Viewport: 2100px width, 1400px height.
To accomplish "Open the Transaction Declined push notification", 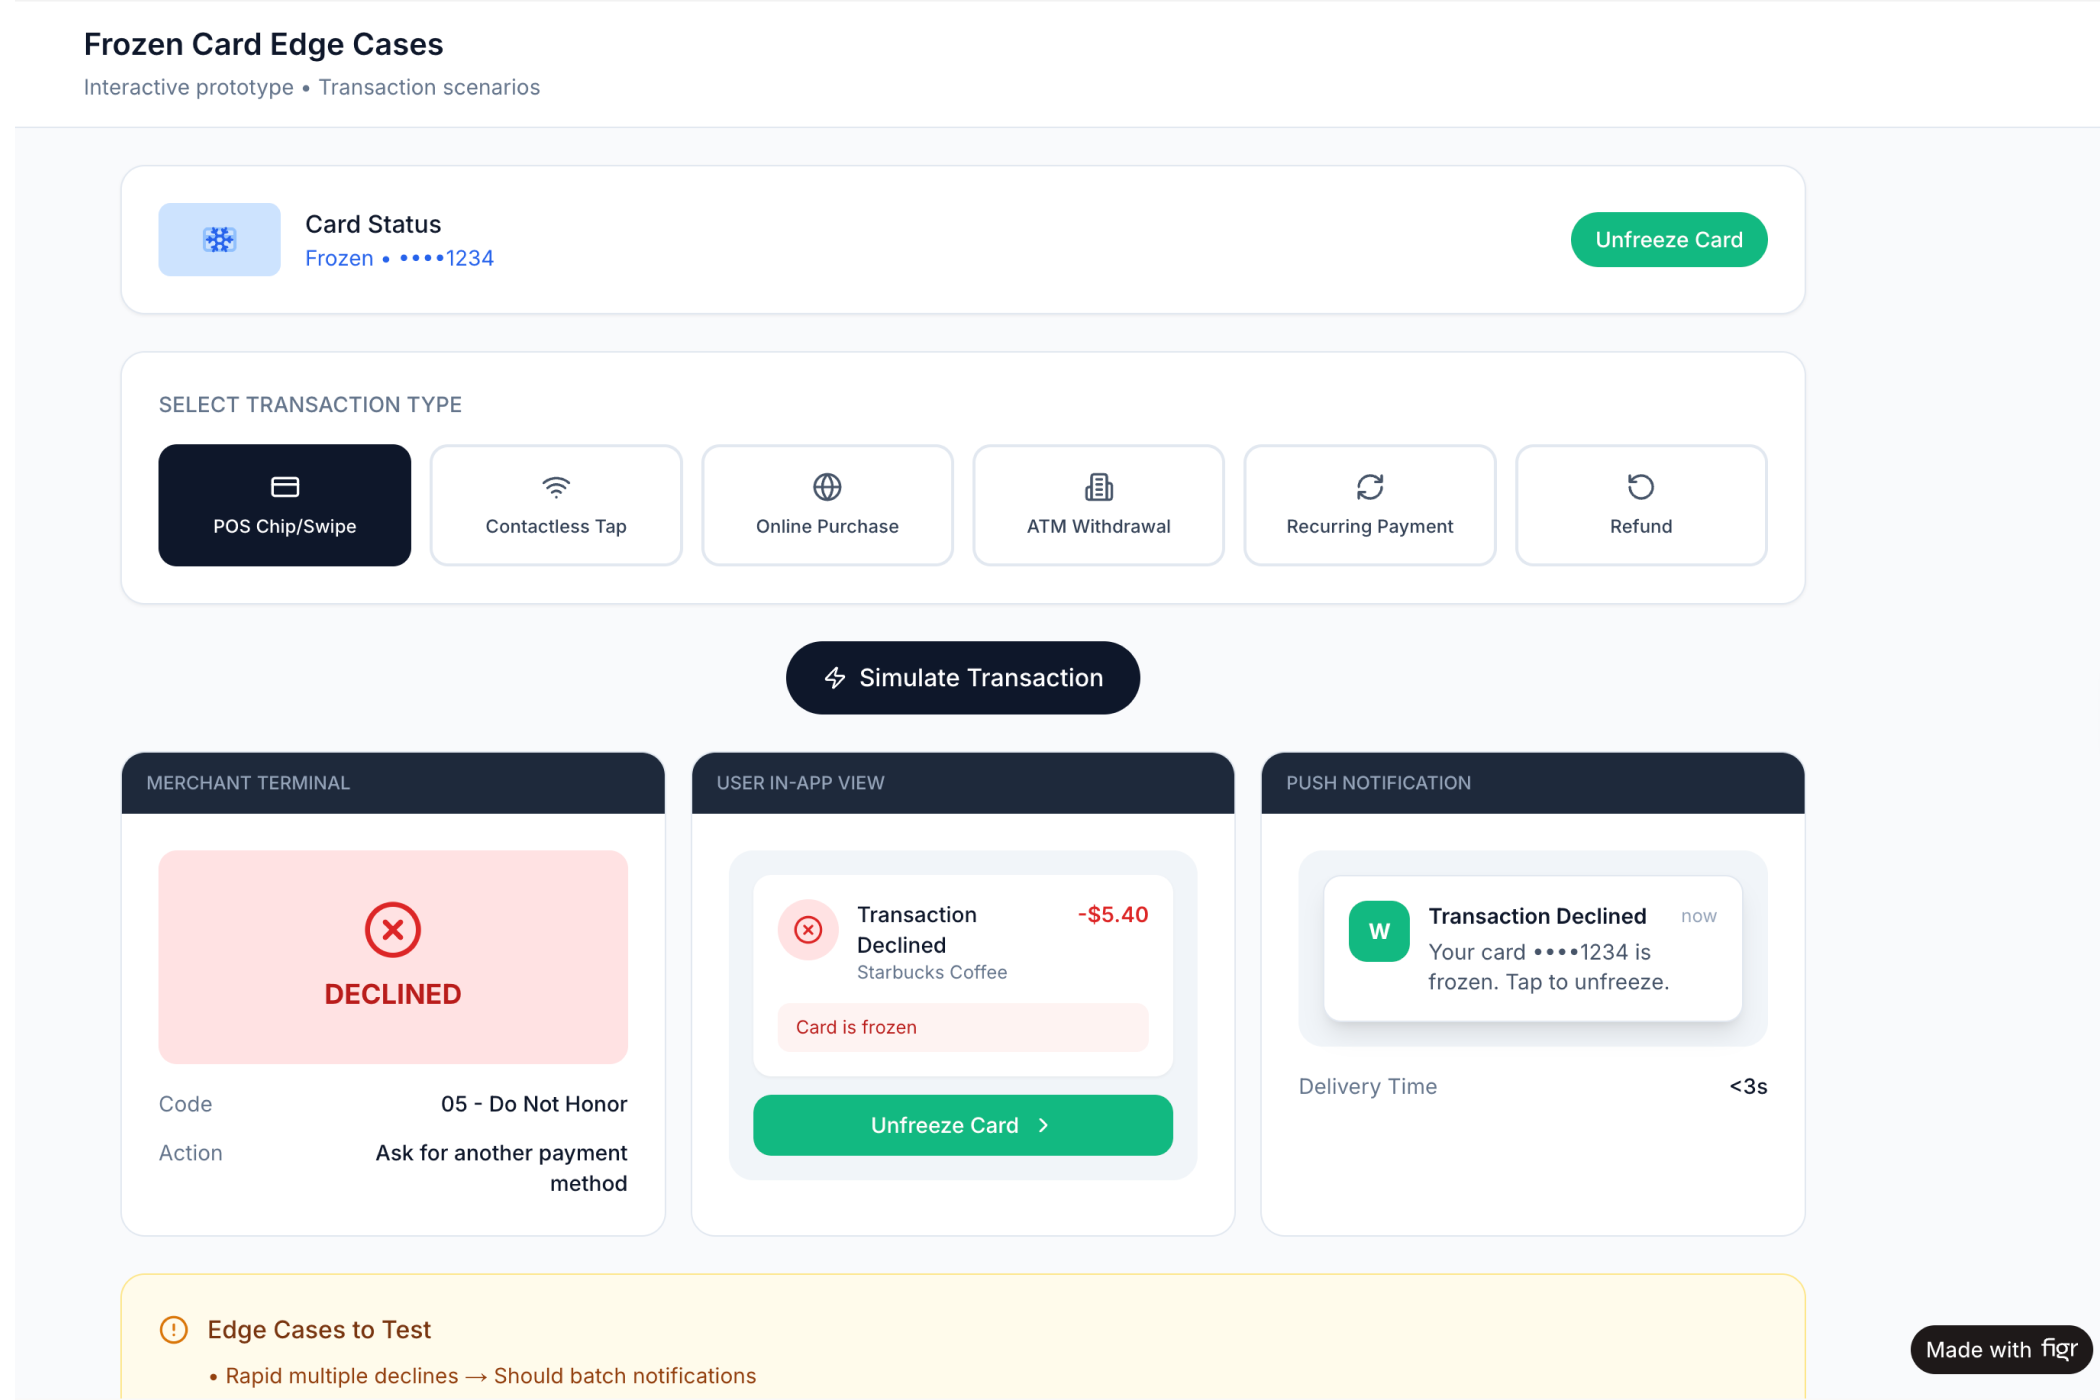I will [x=1536, y=948].
